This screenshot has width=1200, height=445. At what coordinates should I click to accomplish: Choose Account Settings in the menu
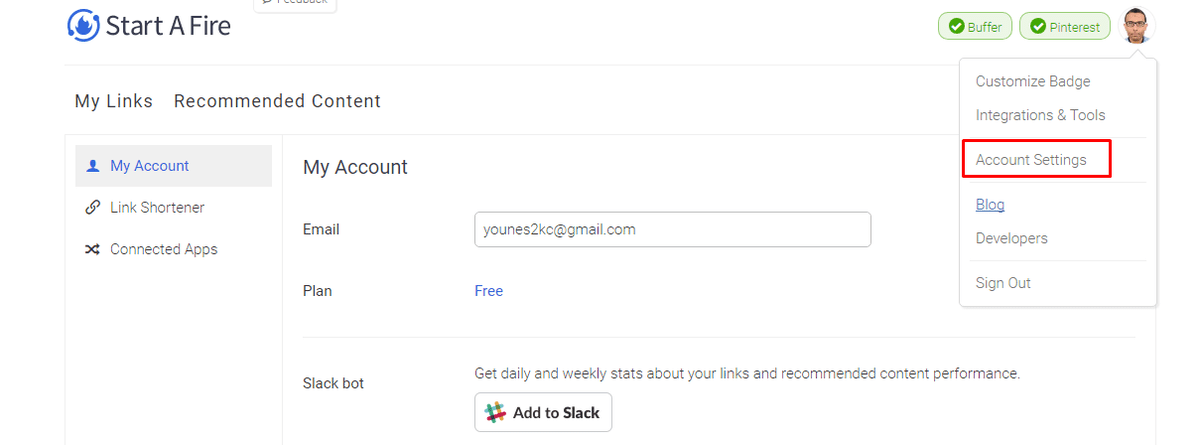coord(1031,160)
